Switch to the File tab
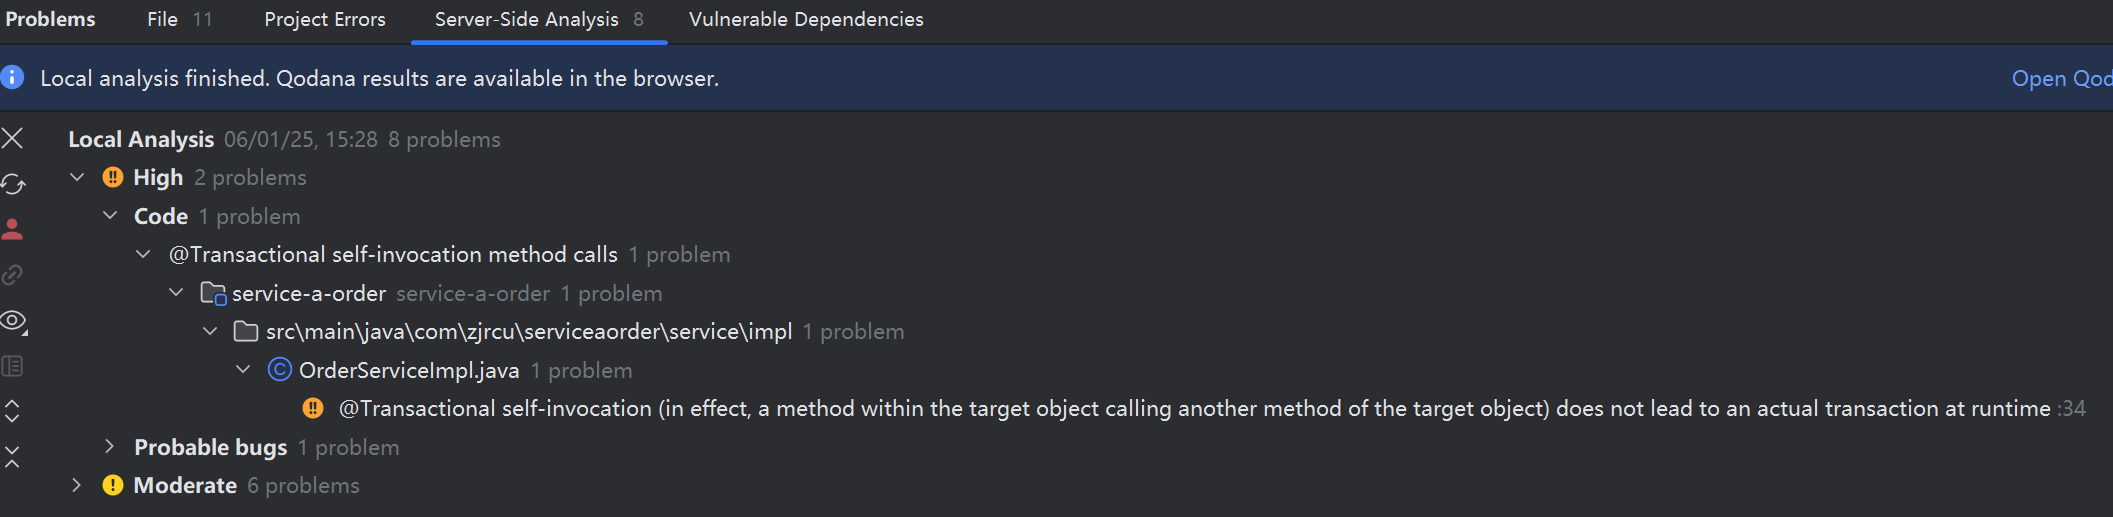Viewport: 2113px width, 517px height. pos(163,19)
